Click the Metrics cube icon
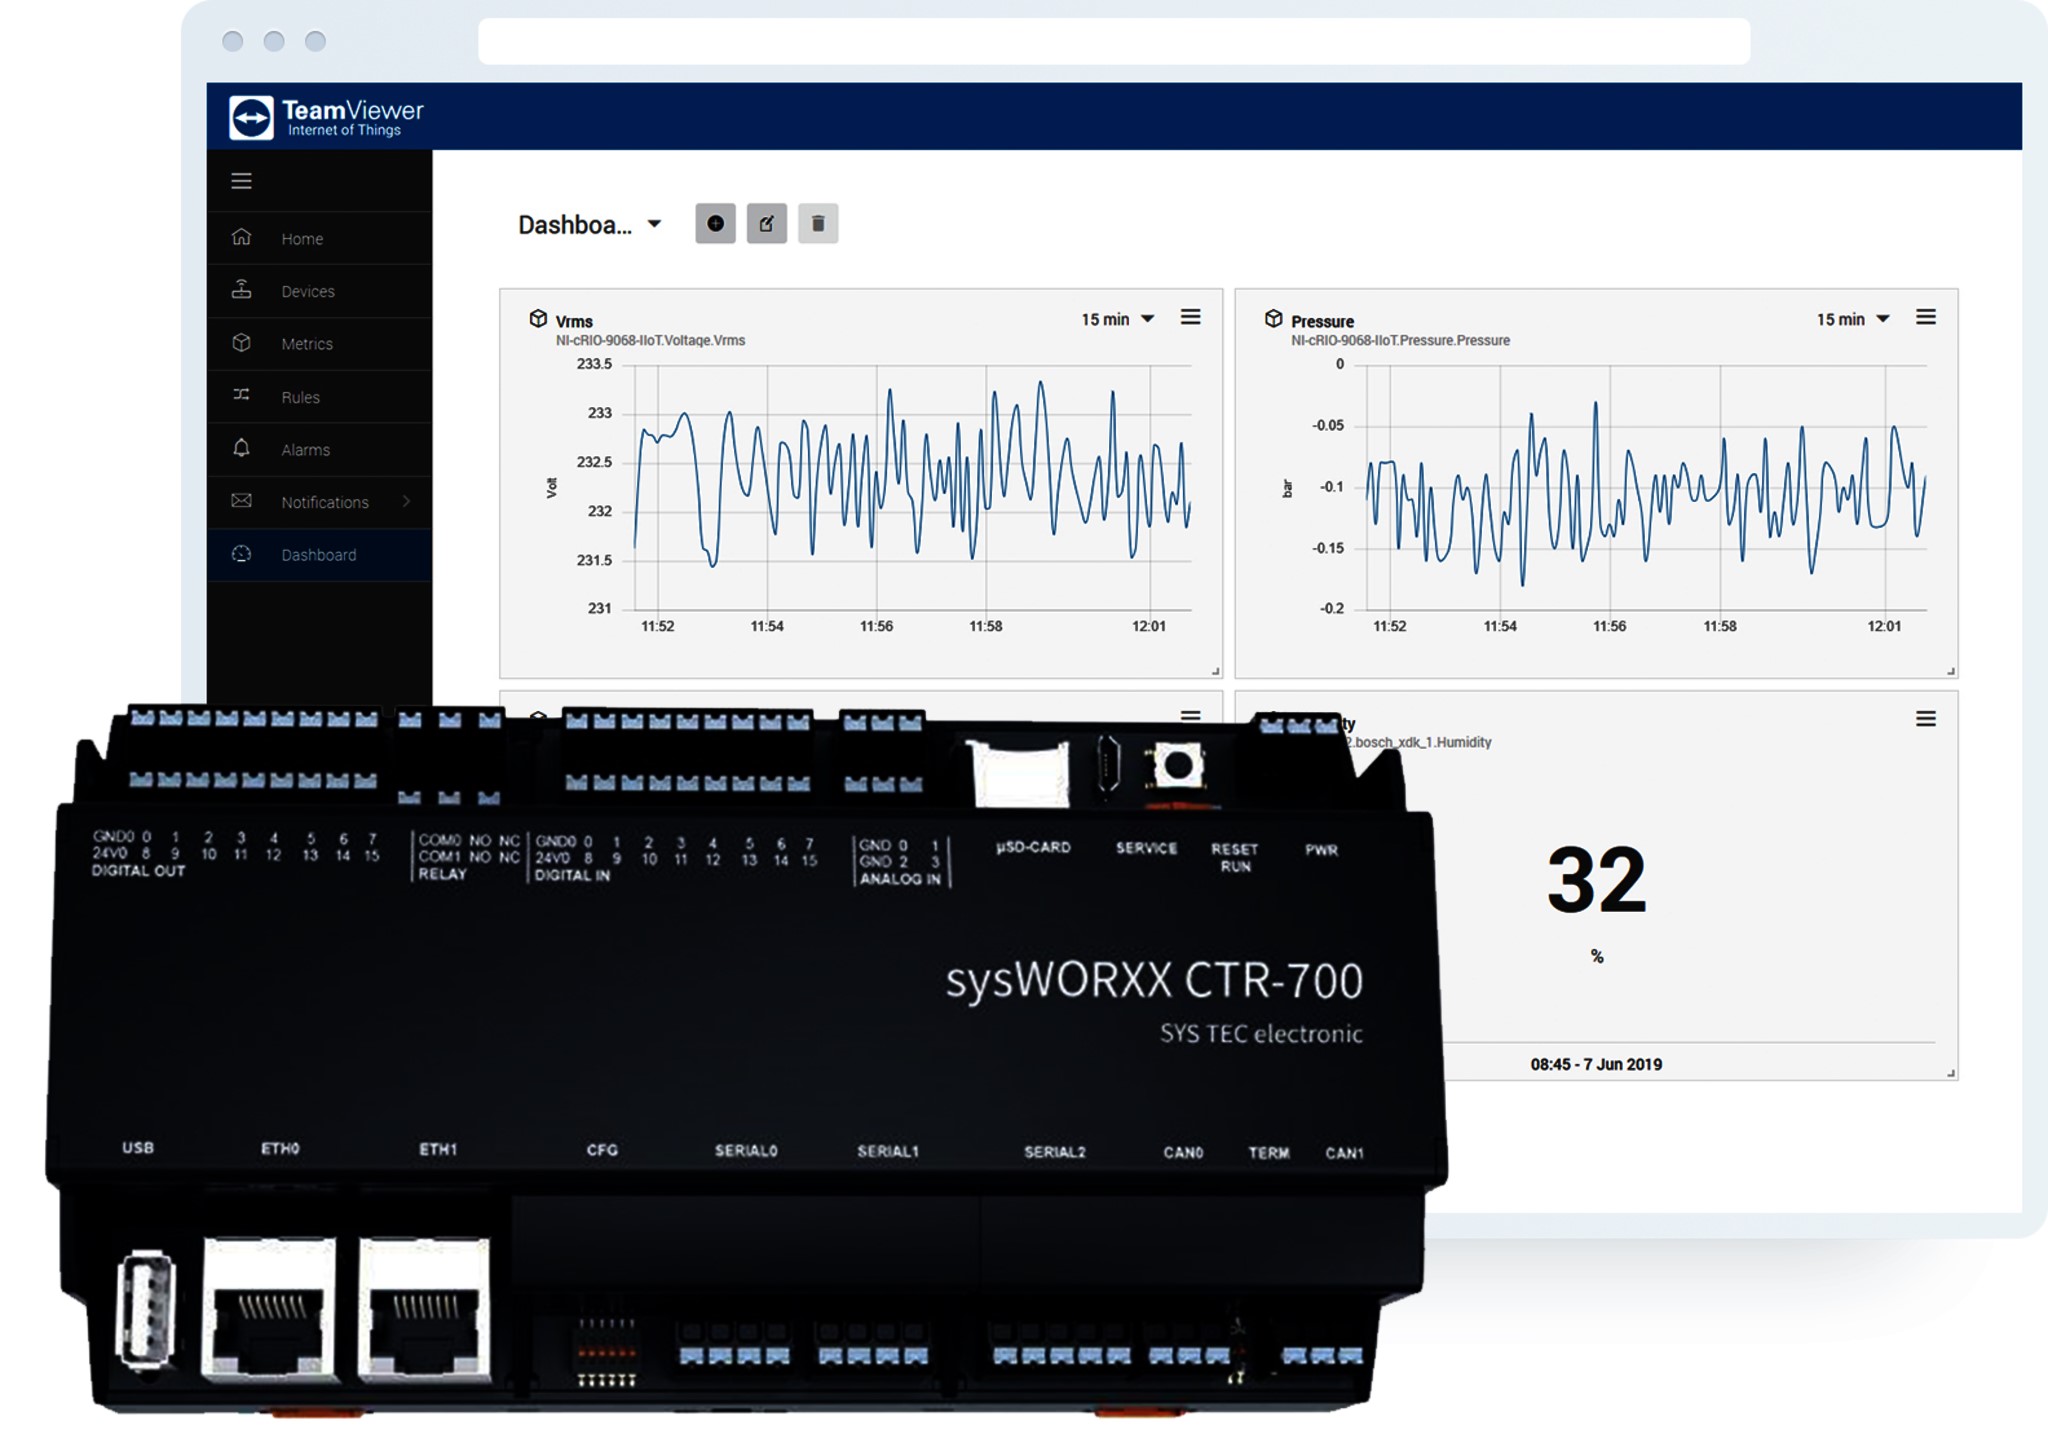This screenshot has width=2048, height=1456. coord(241,343)
